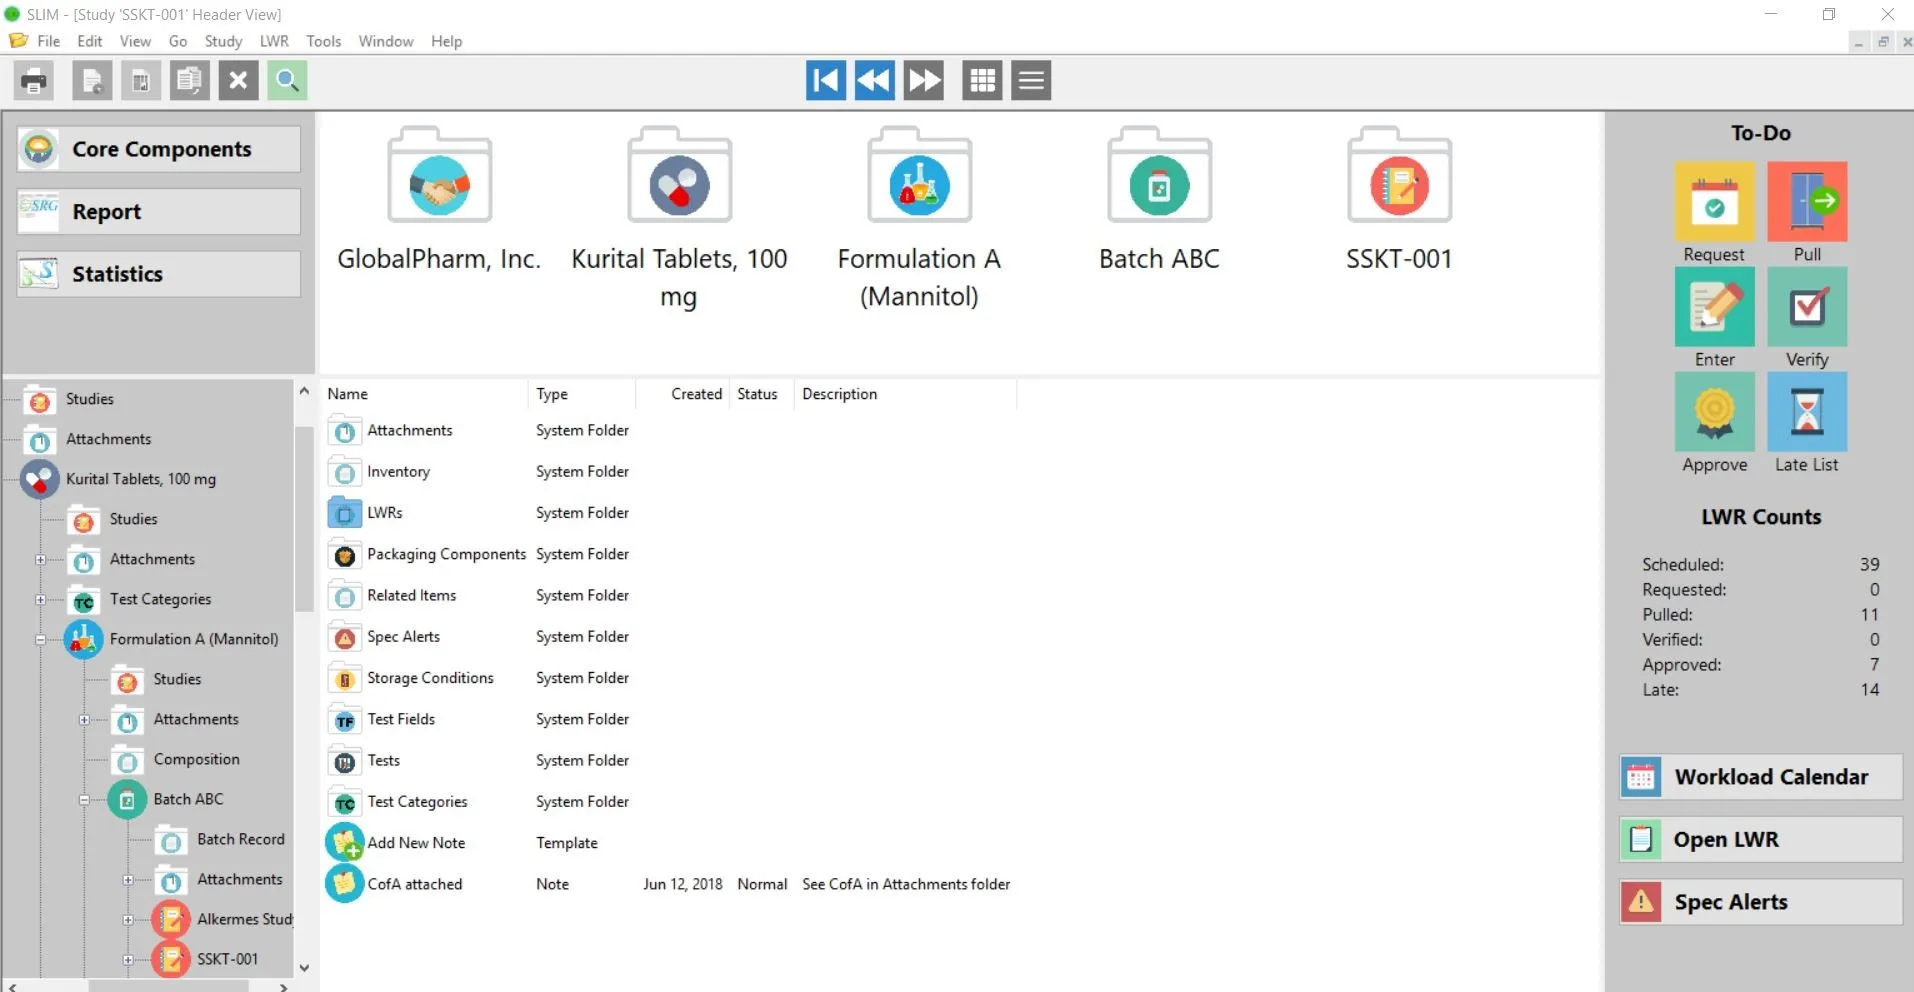Click the tree scrollbar up arrow
This screenshot has width=1914, height=992.
click(x=304, y=391)
